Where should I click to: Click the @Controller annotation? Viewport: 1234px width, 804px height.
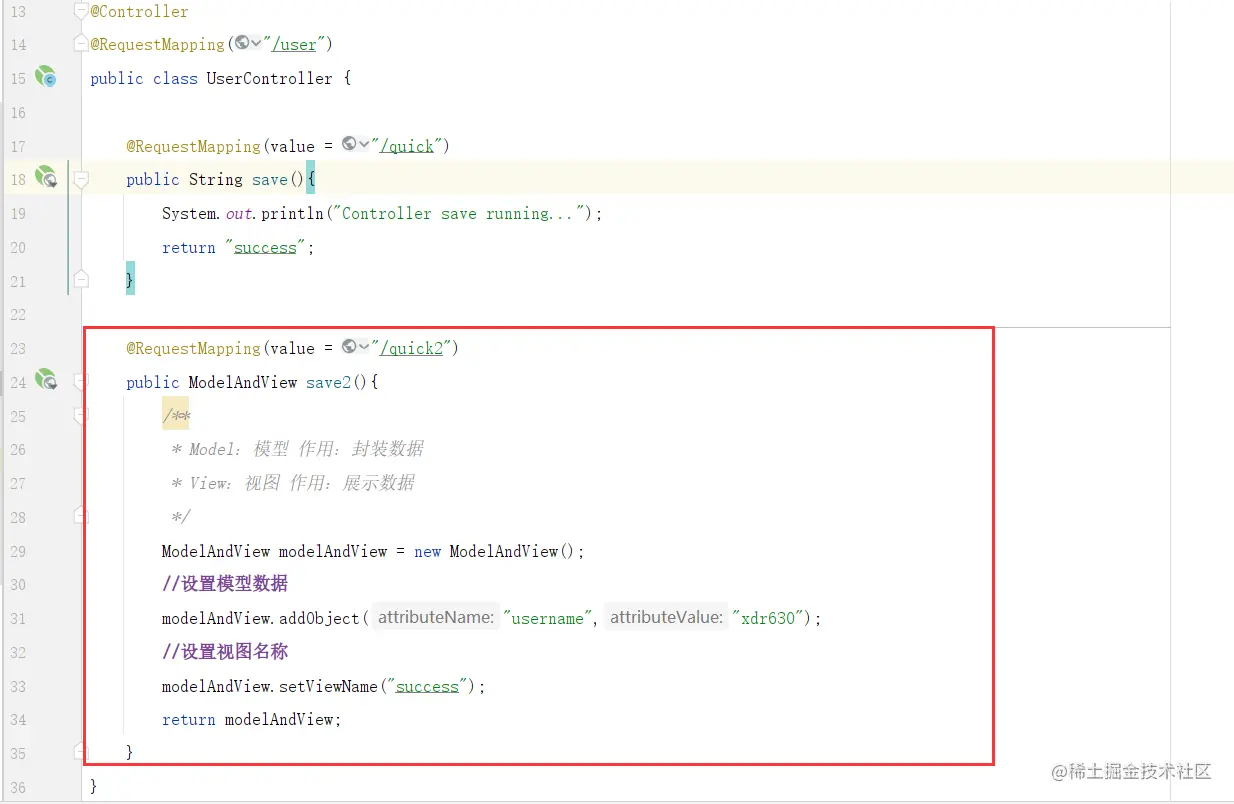click(x=139, y=12)
